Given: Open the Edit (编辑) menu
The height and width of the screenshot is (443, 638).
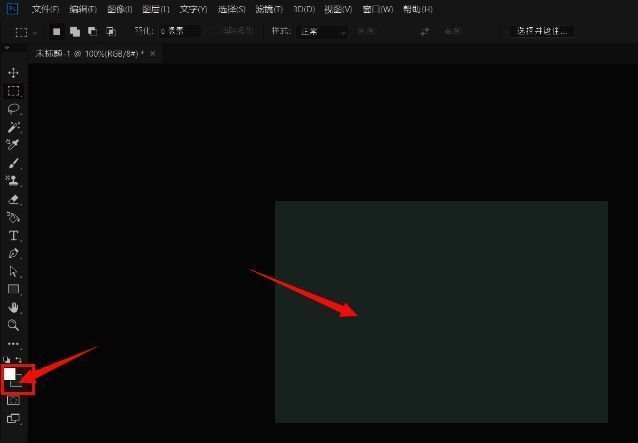Looking at the screenshot, I should click(x=83, y=9).
